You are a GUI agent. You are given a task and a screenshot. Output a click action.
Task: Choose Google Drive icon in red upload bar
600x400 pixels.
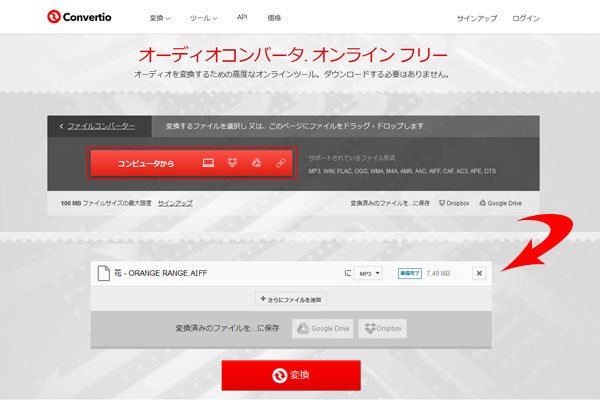coord(256,163)
